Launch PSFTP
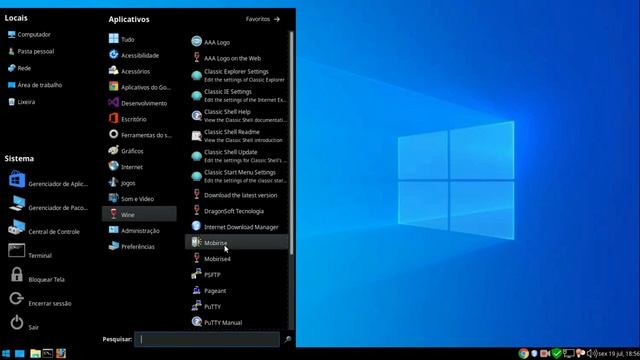Viewport: 640px width, 360px height. point(237,274)
